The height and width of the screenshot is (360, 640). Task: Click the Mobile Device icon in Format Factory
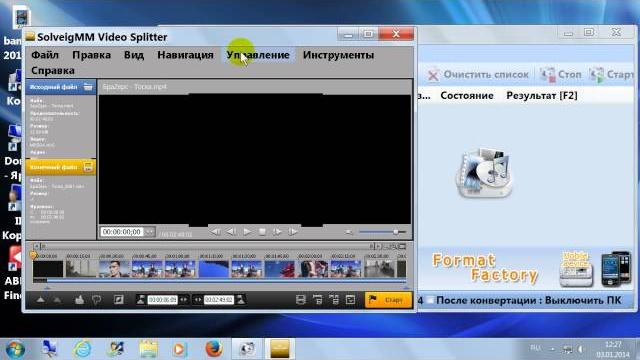576,269
